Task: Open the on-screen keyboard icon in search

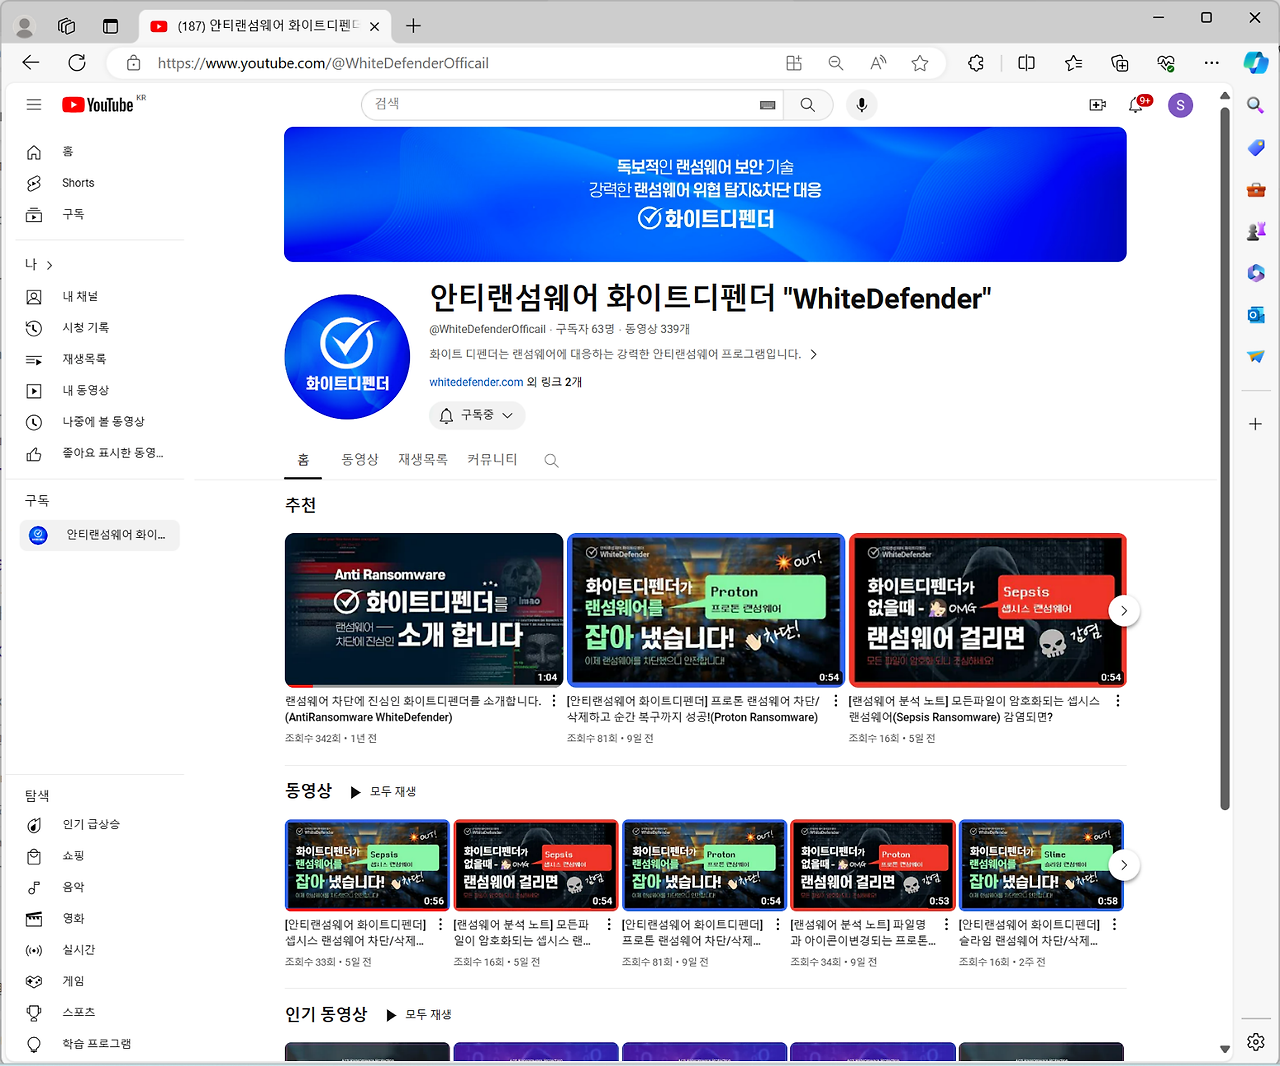Action: click(x=768, y=105)
